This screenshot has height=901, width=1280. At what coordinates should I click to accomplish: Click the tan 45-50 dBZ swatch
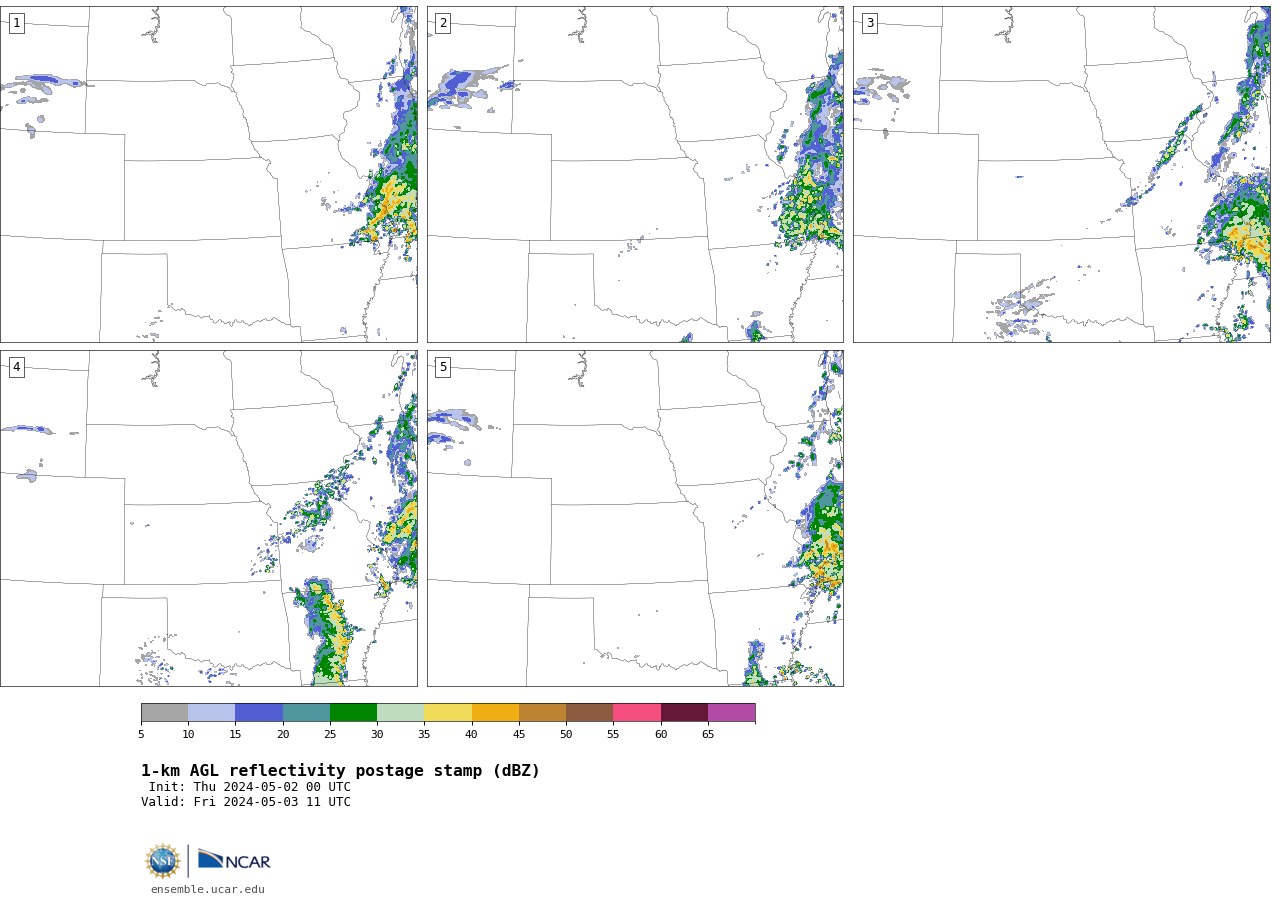542,712
